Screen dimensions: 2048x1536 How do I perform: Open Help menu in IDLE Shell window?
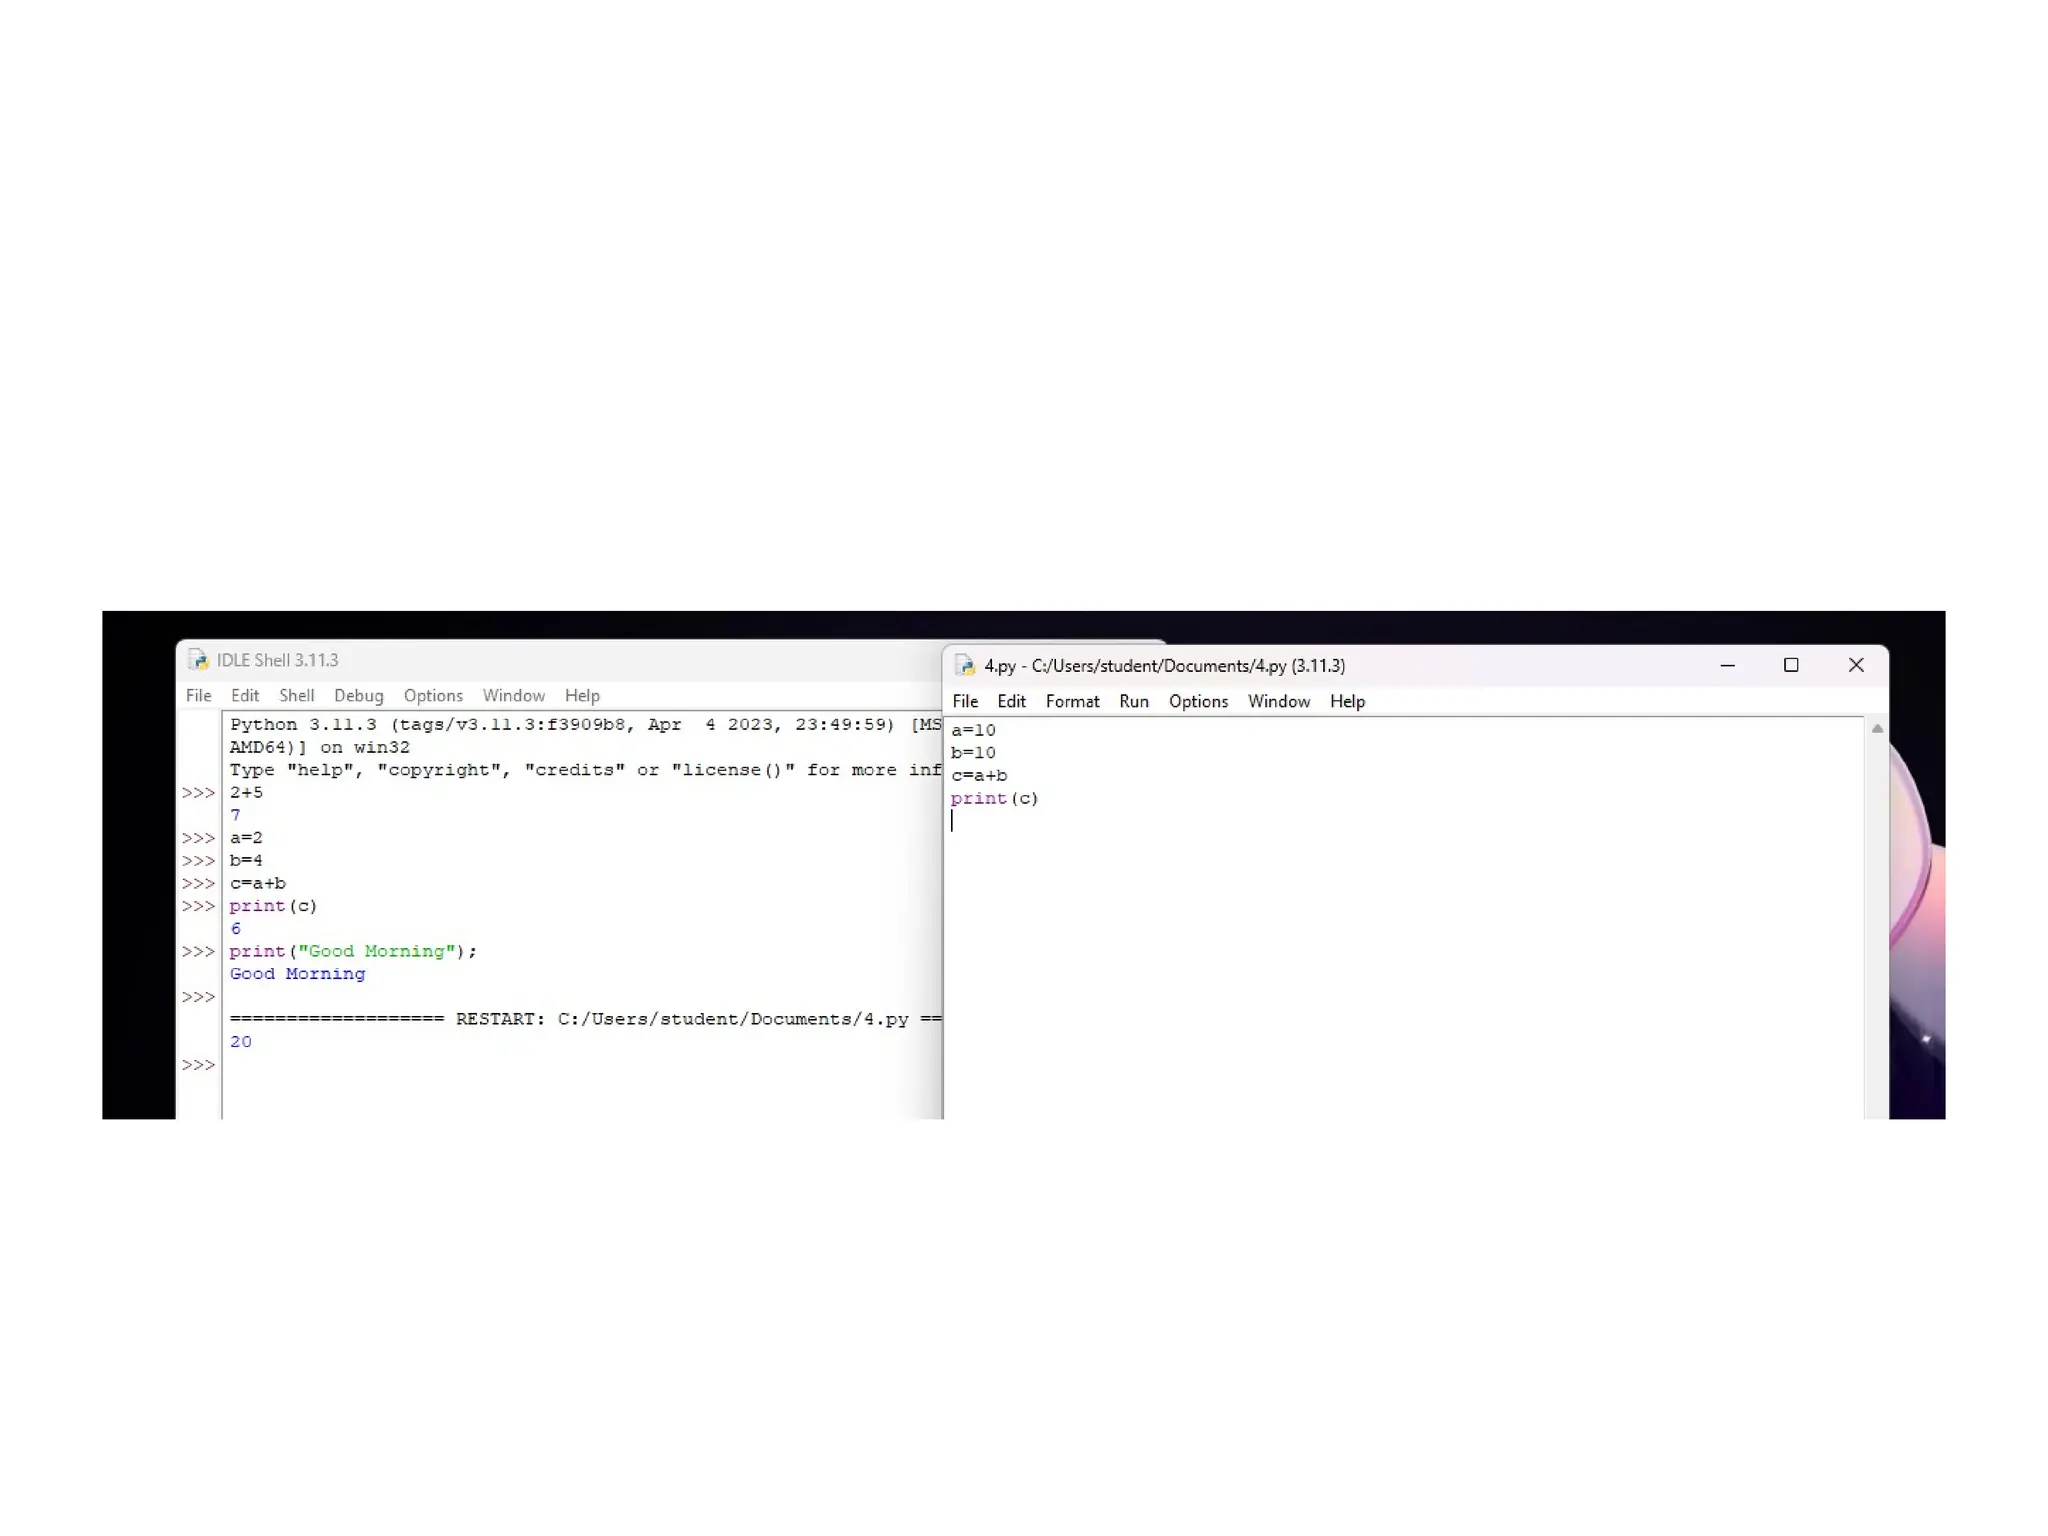[x=582, y=695]
